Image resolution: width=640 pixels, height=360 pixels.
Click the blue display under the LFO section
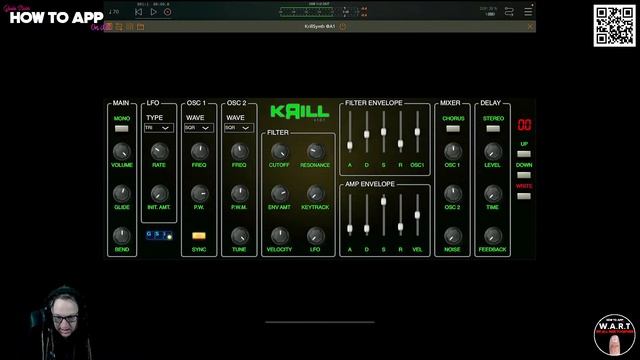(159, 235)
